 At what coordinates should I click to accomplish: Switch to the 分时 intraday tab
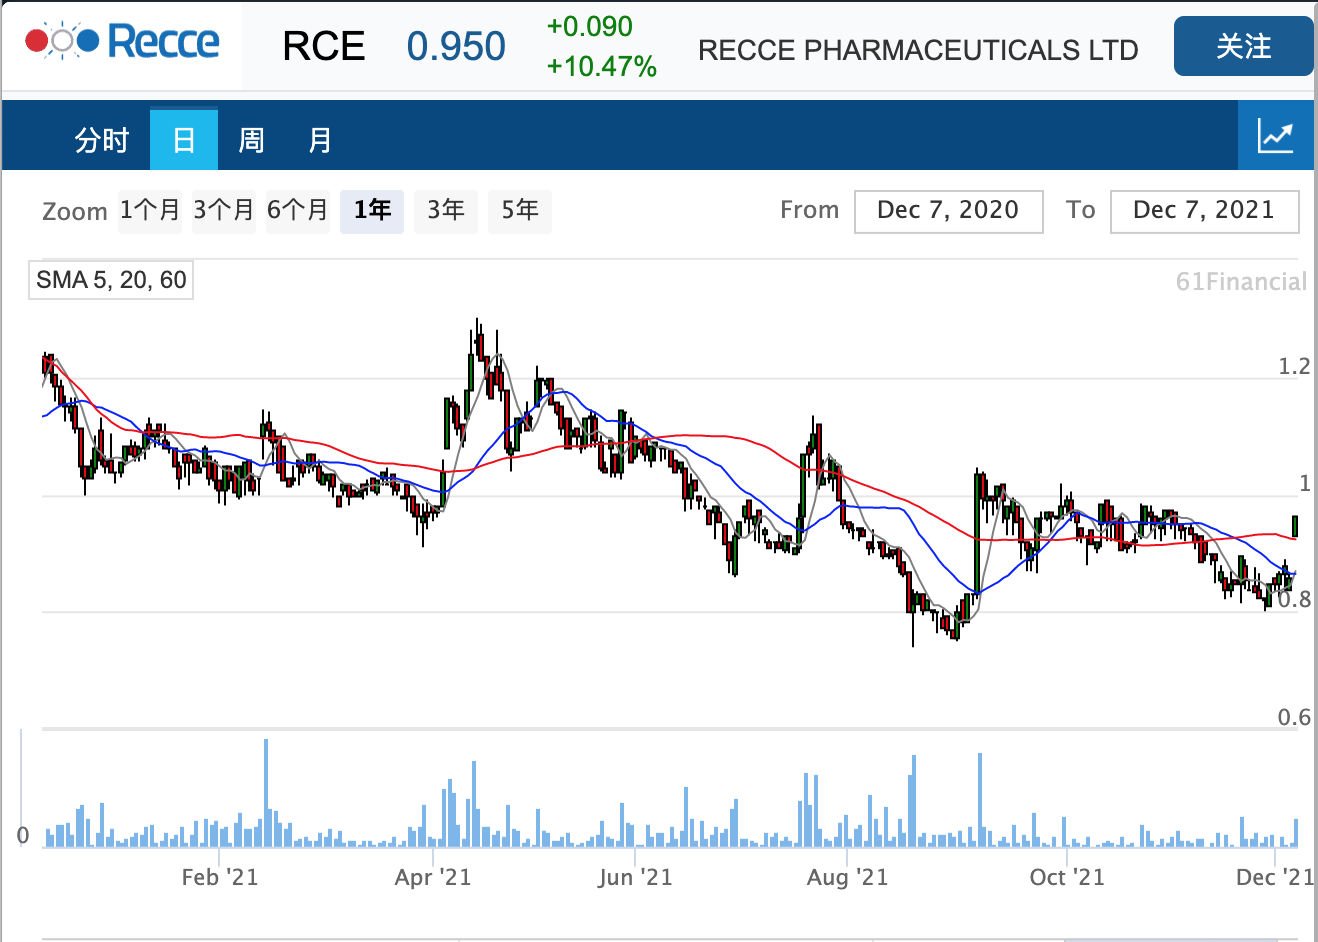102,140
